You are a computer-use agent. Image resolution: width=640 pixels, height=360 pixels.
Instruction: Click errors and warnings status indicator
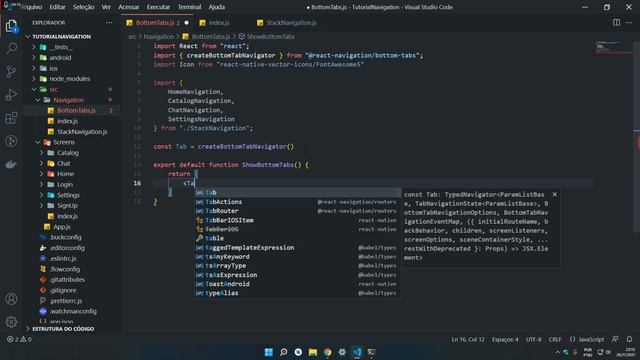[19, 339]
